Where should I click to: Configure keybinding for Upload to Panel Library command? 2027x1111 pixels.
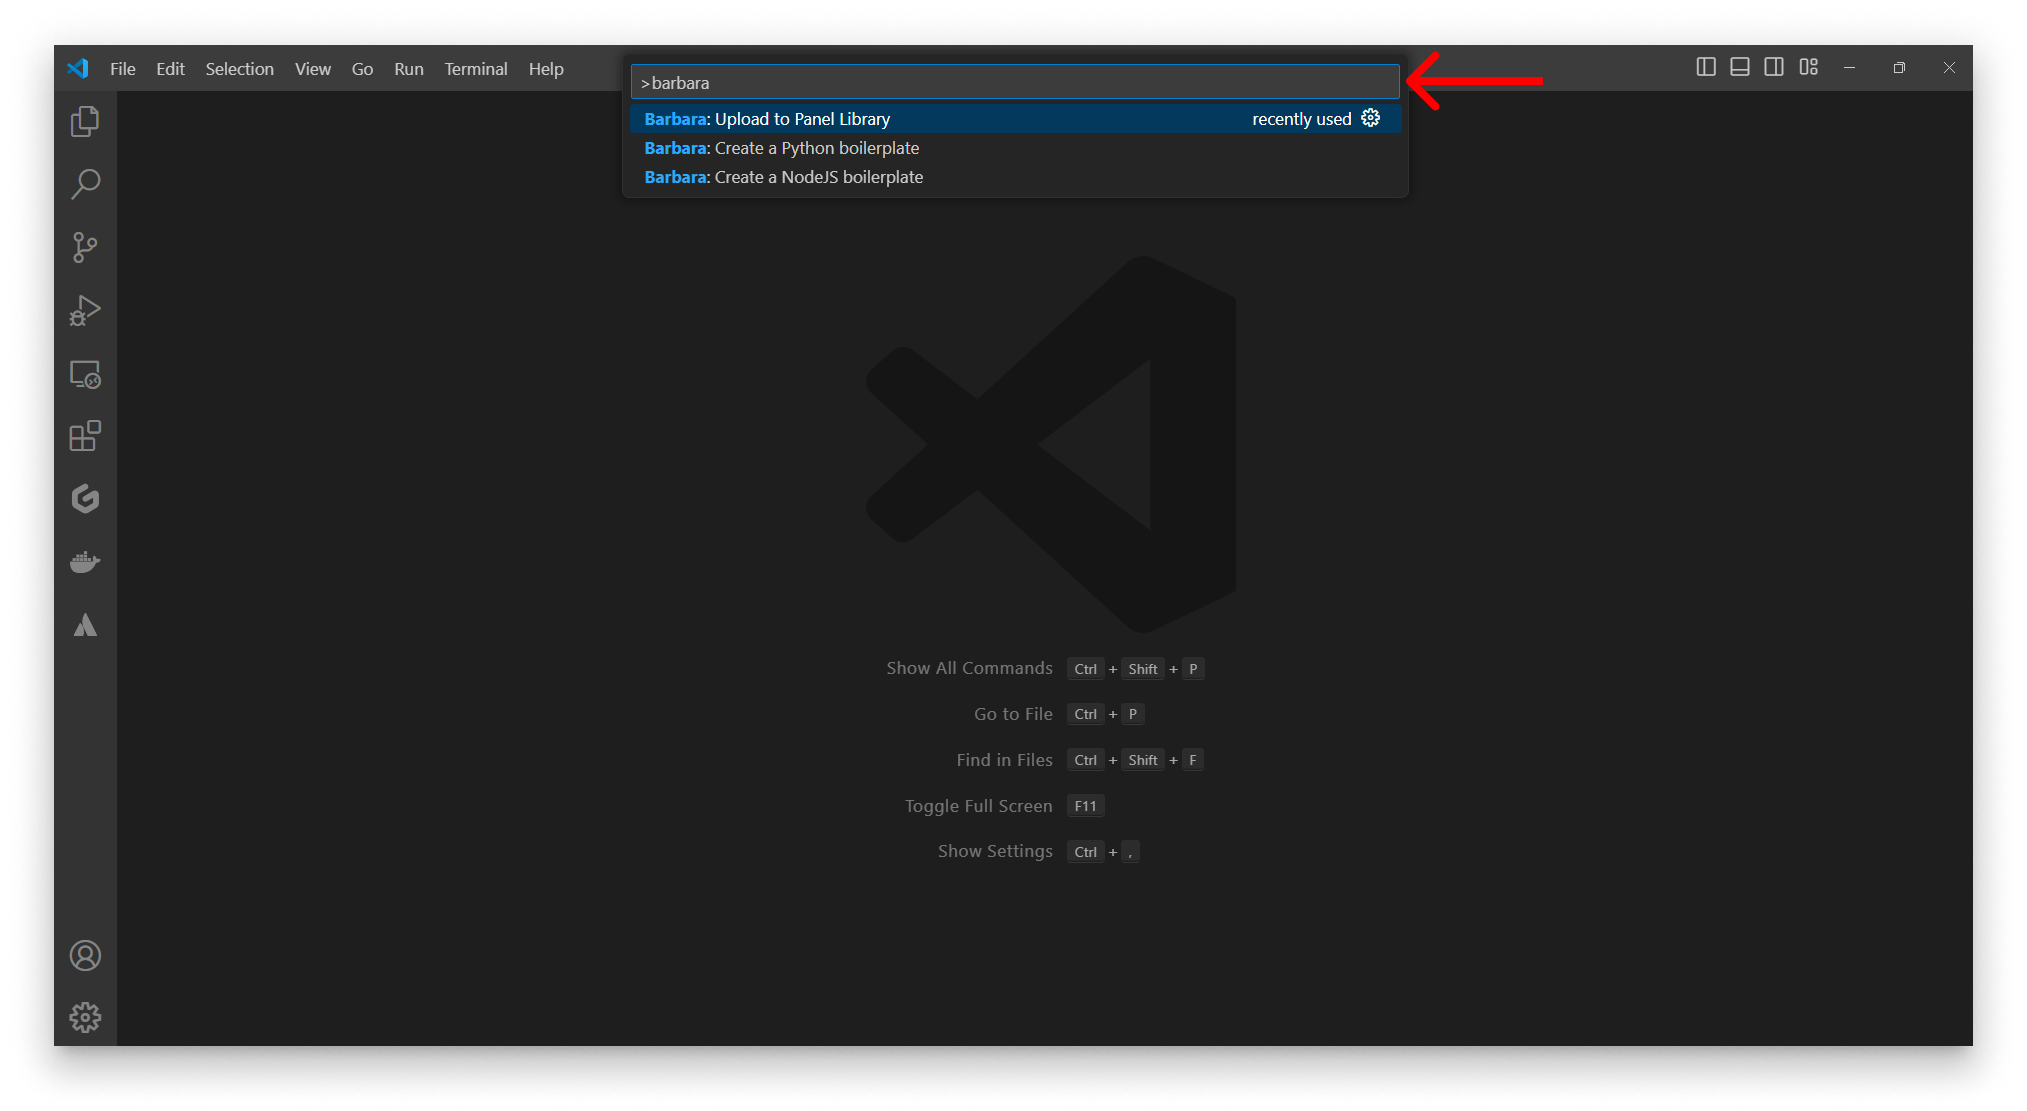1370,118
